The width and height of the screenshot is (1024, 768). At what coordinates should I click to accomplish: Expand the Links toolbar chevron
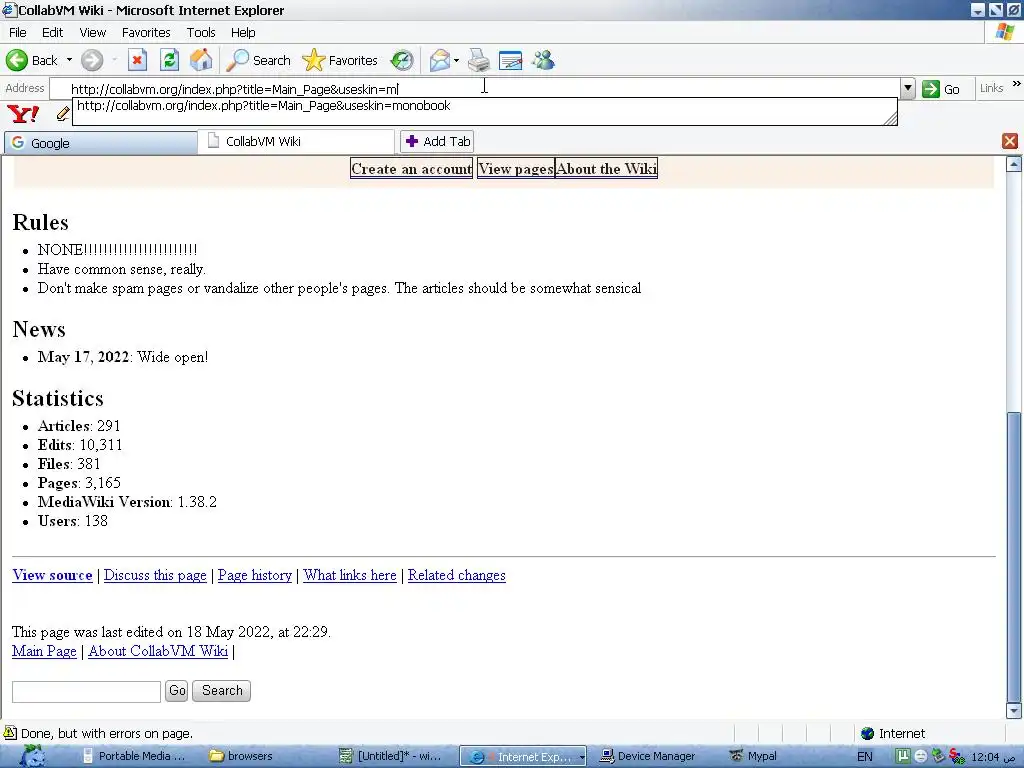1016,84
